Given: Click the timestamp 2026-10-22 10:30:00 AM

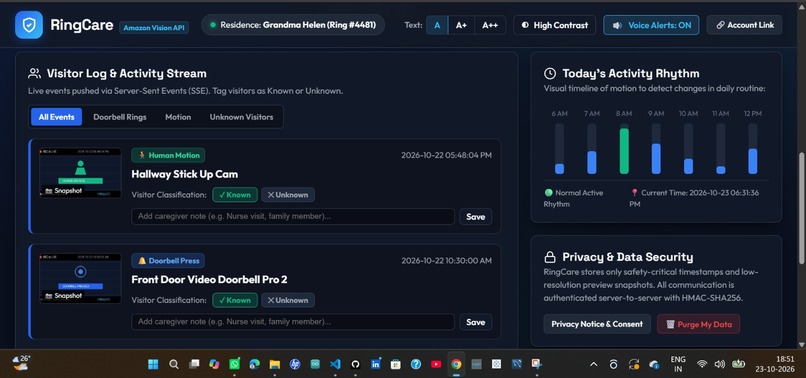Looking at the screenshot, I should (446, 261).
